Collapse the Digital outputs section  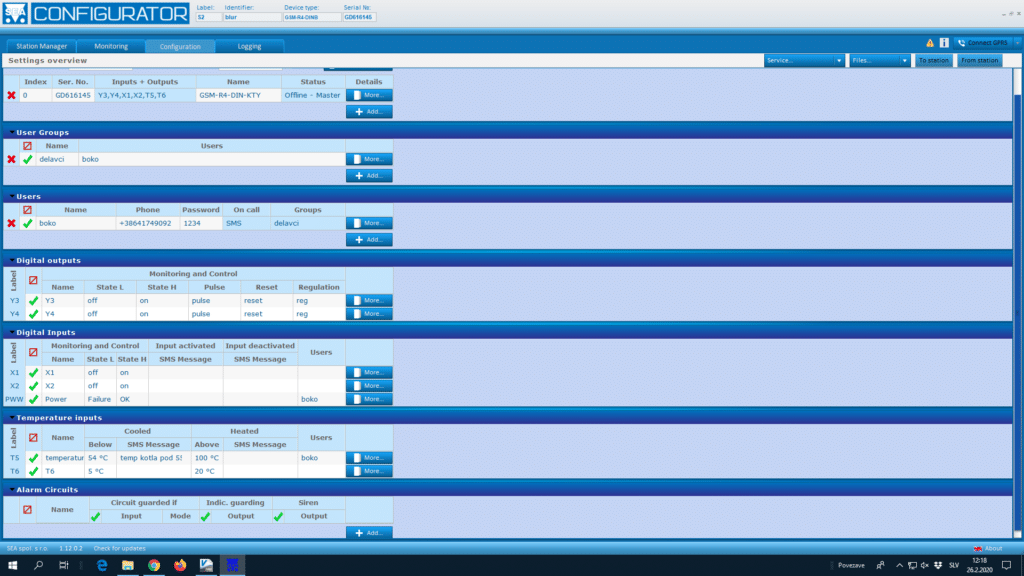point(12,261)
